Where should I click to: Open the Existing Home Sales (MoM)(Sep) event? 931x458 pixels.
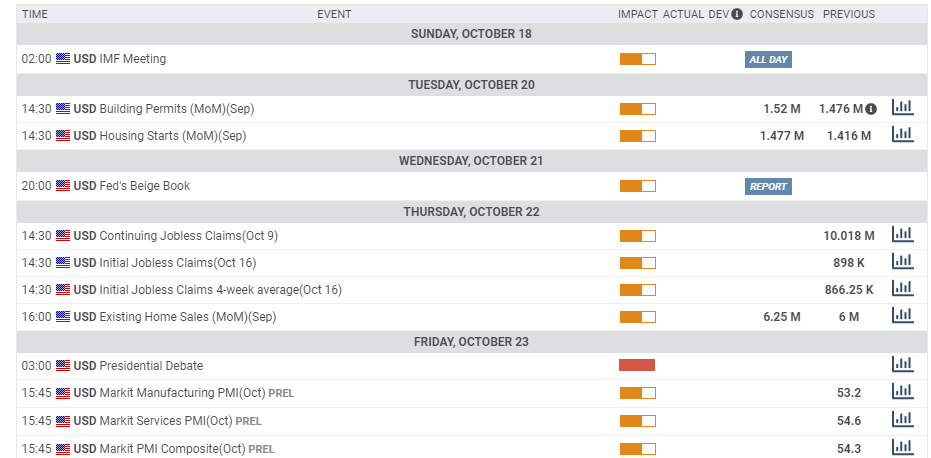point(188,317)
